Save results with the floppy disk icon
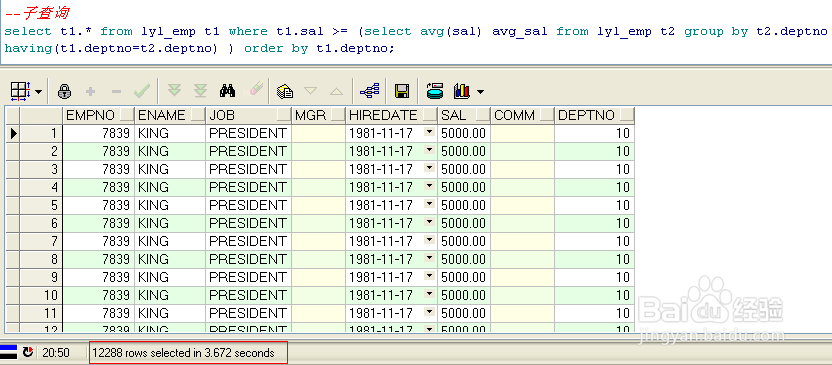 [402, 91]
